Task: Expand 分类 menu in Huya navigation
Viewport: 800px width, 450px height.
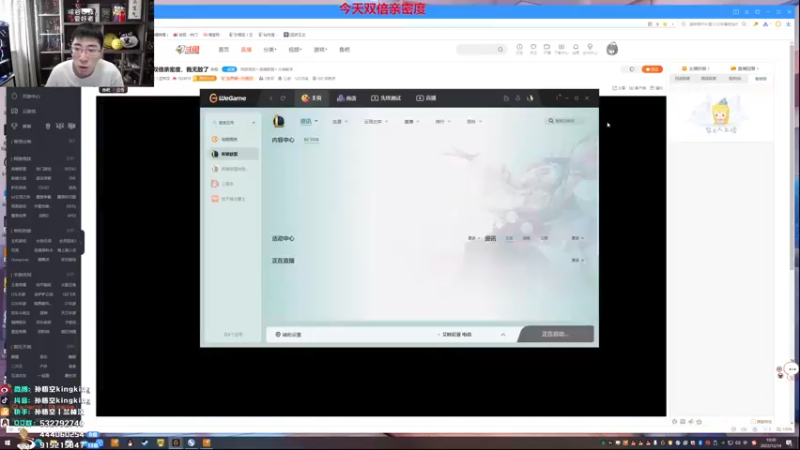Action: click(270, 49)
